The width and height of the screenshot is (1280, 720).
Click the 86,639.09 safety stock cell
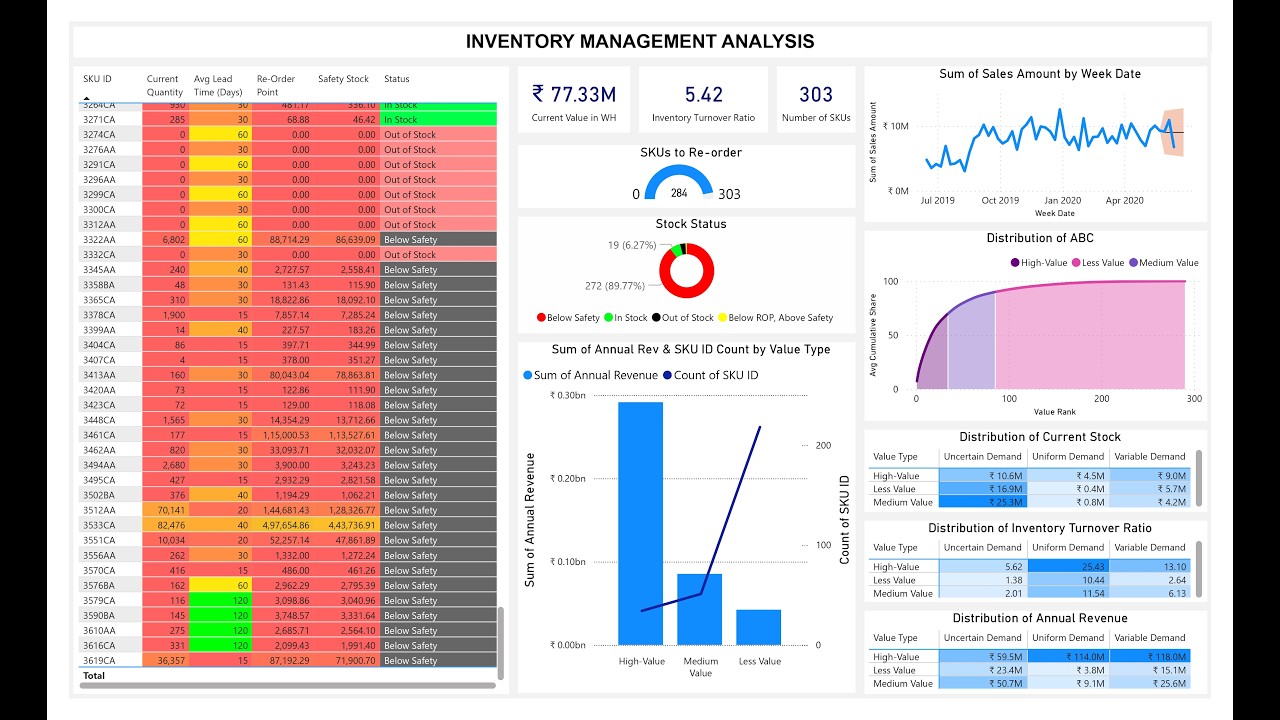point(347,239)
